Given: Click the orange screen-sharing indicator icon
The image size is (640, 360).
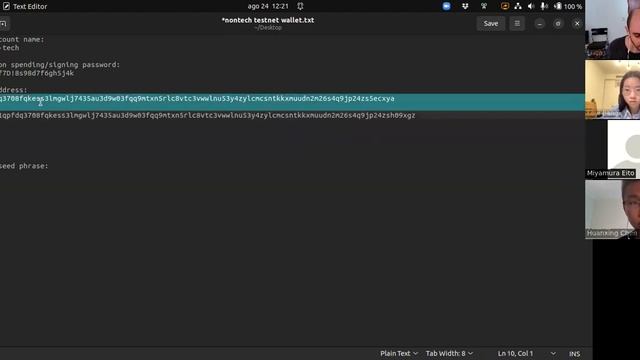Looking at the screenshot, I should (x=505, y=6).
